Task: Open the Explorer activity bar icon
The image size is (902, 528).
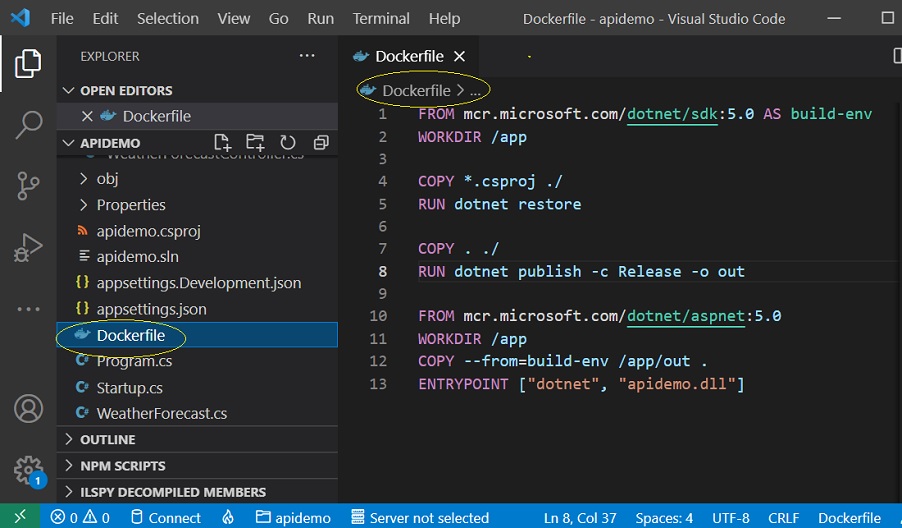Action: point(28,63)
